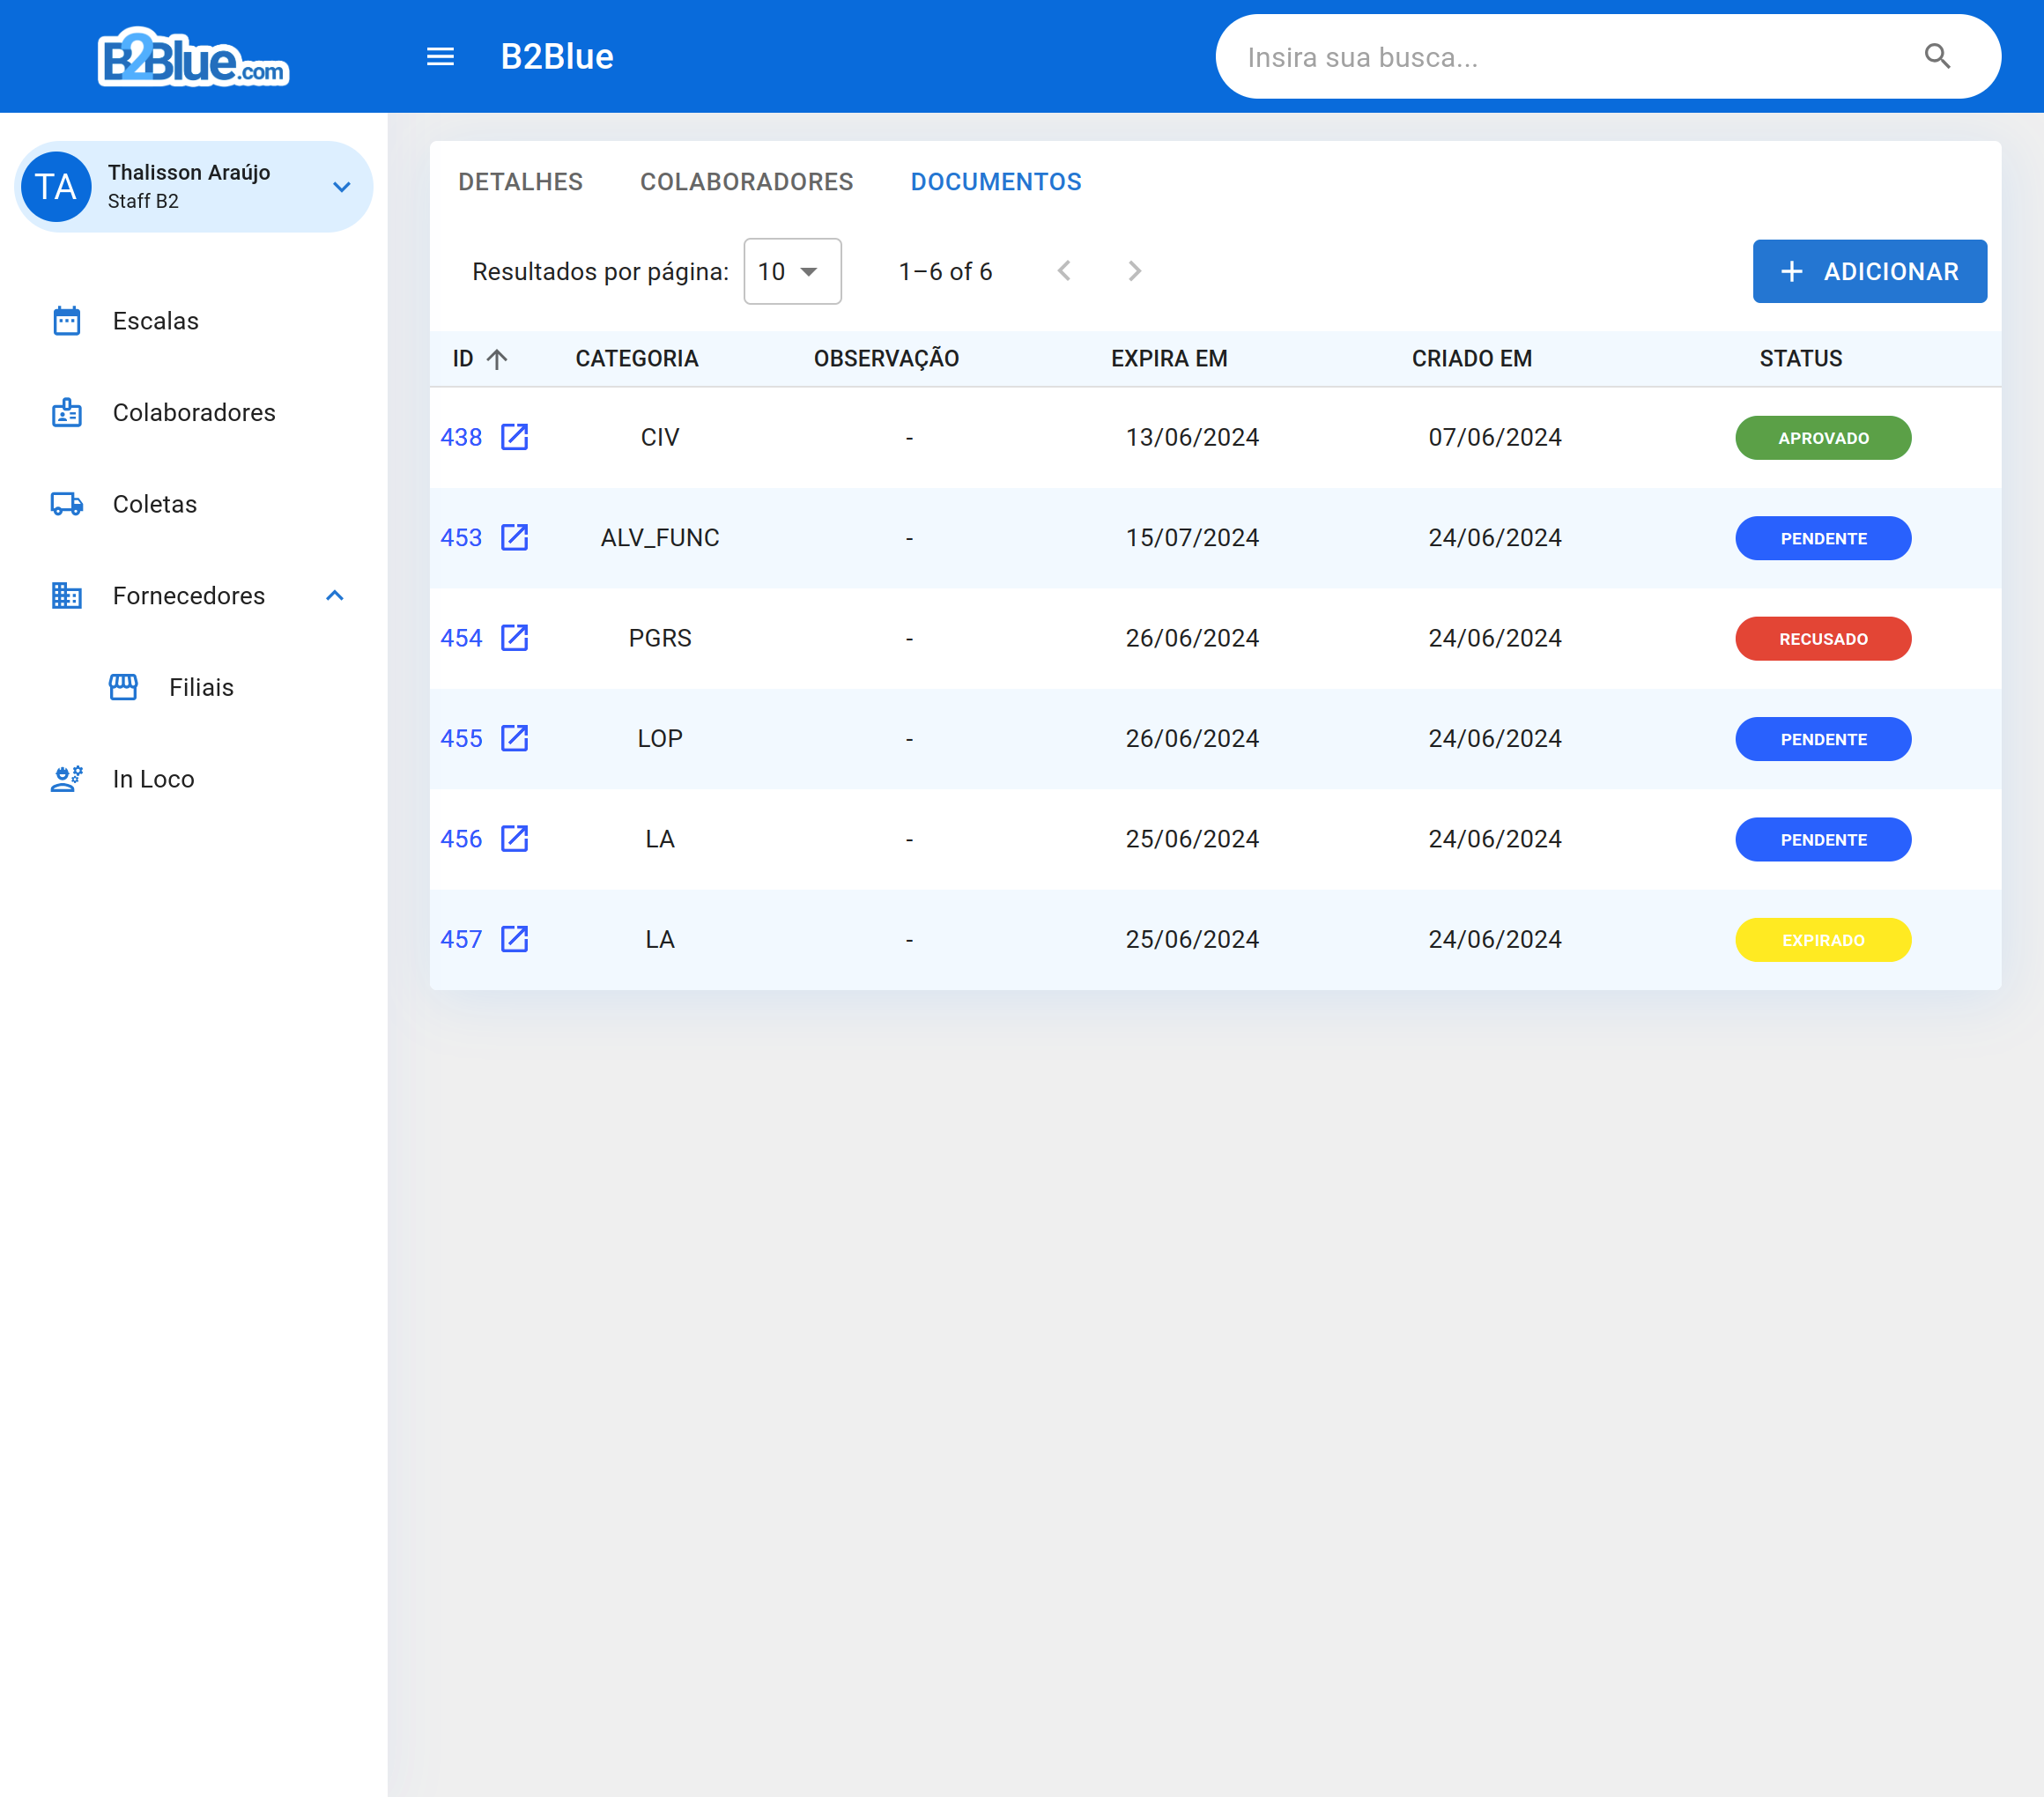Open document 438 via external link icon

(514, 437)
